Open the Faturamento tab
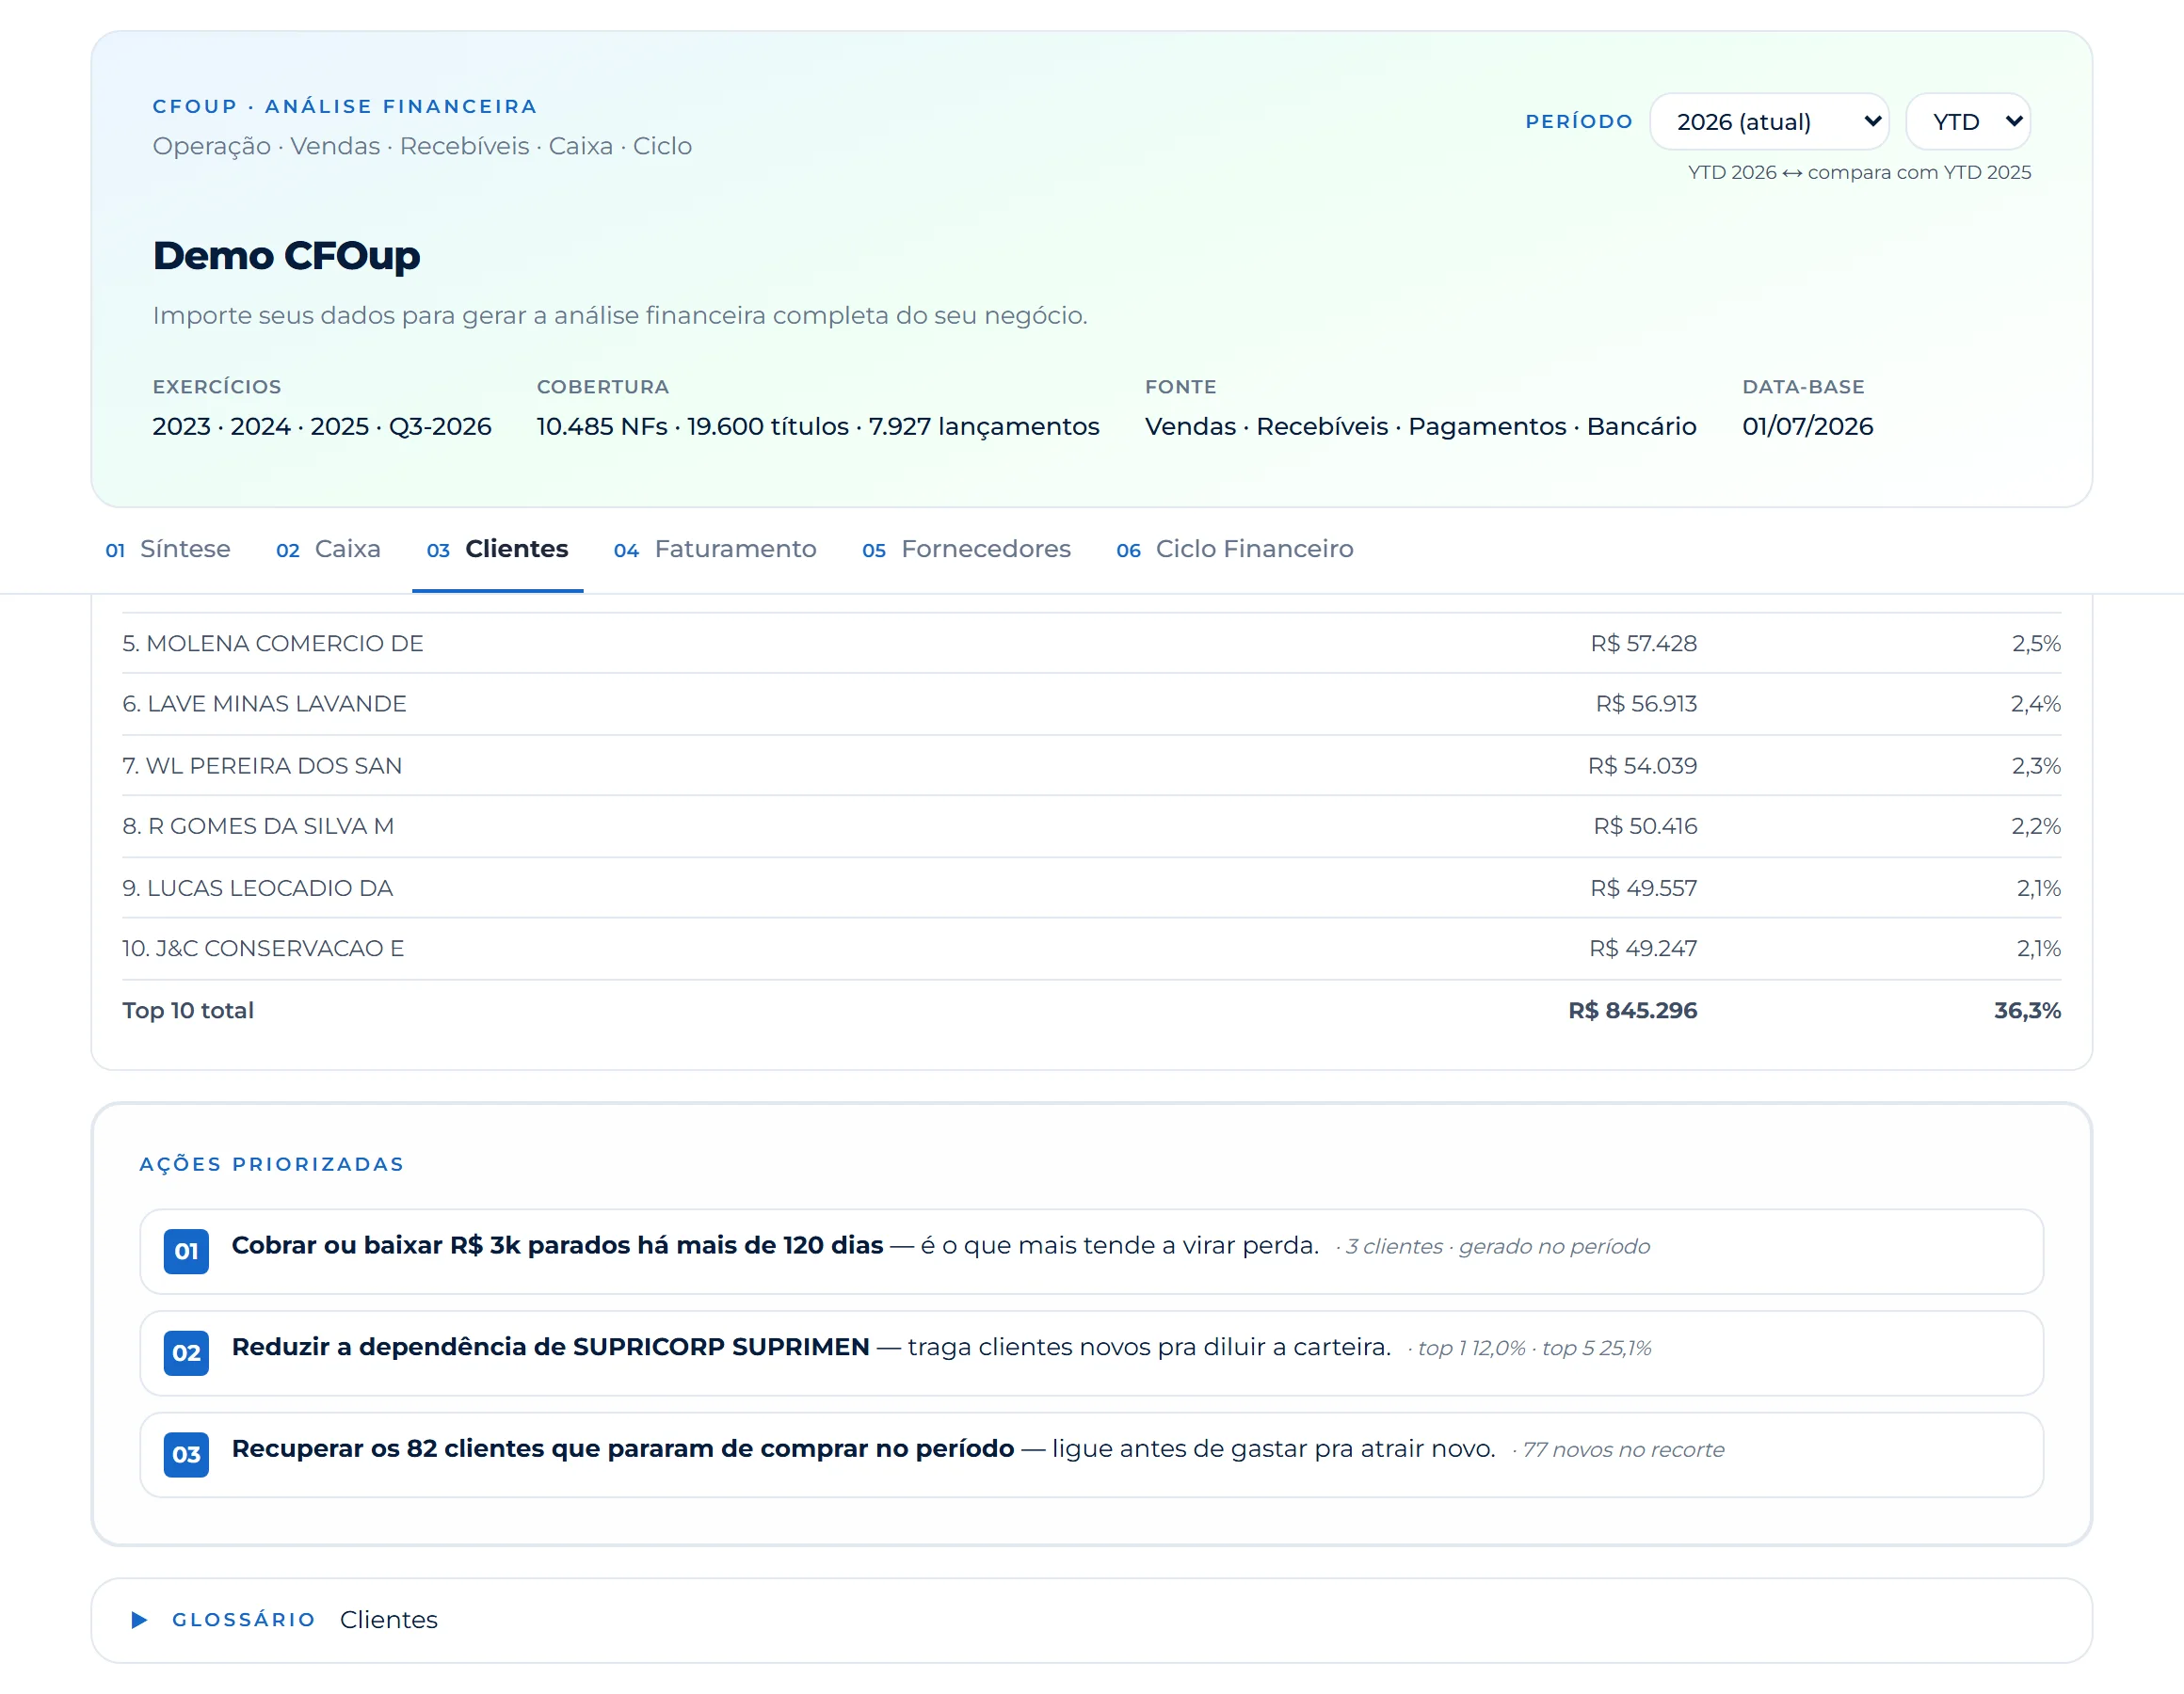The image size is (2184, 1694). pos(715,549)
